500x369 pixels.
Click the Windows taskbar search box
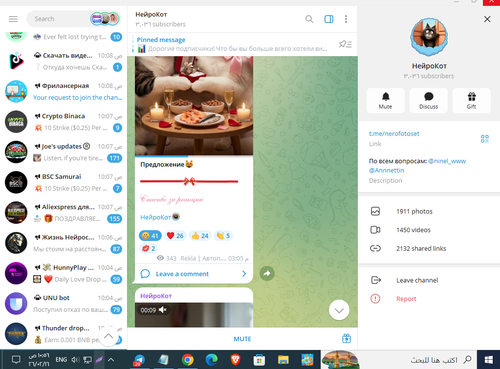[x=417, y=360]
